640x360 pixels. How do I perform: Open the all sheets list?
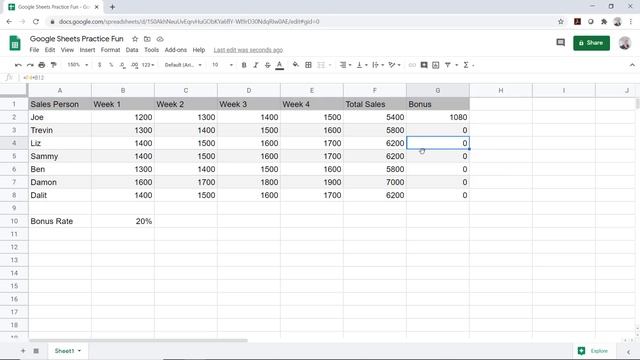tap(36, 351)
